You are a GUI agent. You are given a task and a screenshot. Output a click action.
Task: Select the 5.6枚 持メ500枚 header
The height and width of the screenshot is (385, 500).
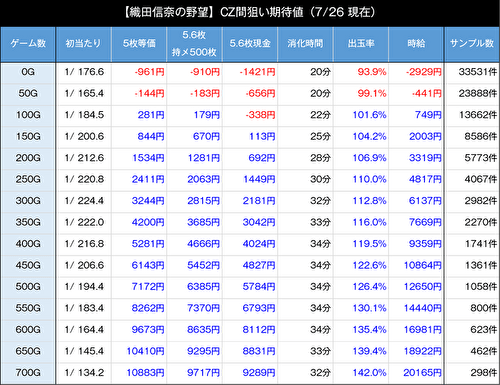pos(194,44)
